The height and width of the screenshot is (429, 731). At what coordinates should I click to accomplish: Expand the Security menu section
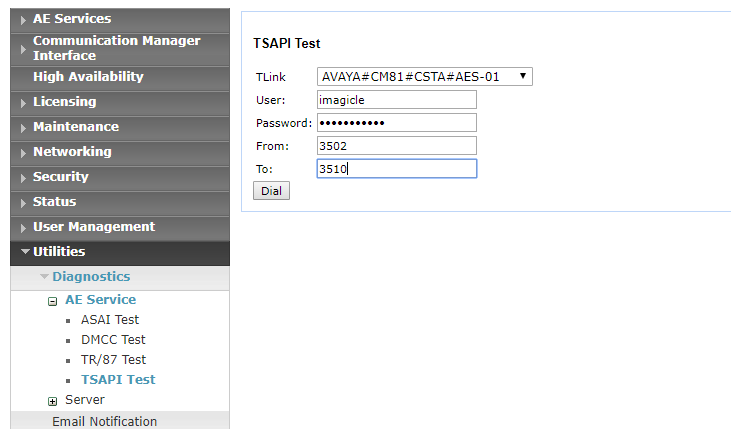tap(60, 177)
